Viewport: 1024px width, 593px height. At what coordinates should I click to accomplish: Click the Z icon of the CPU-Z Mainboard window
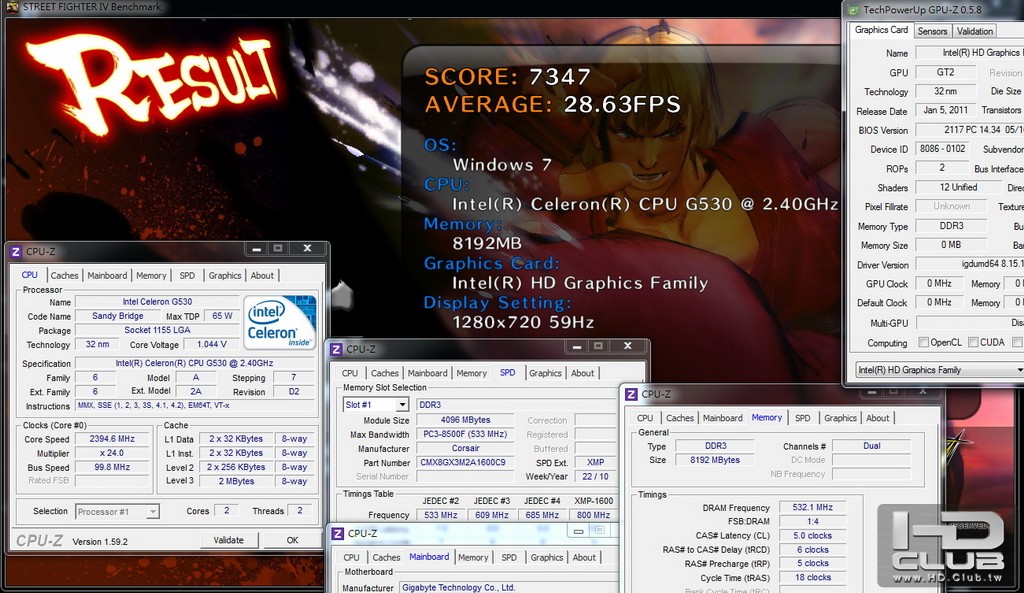338,534
